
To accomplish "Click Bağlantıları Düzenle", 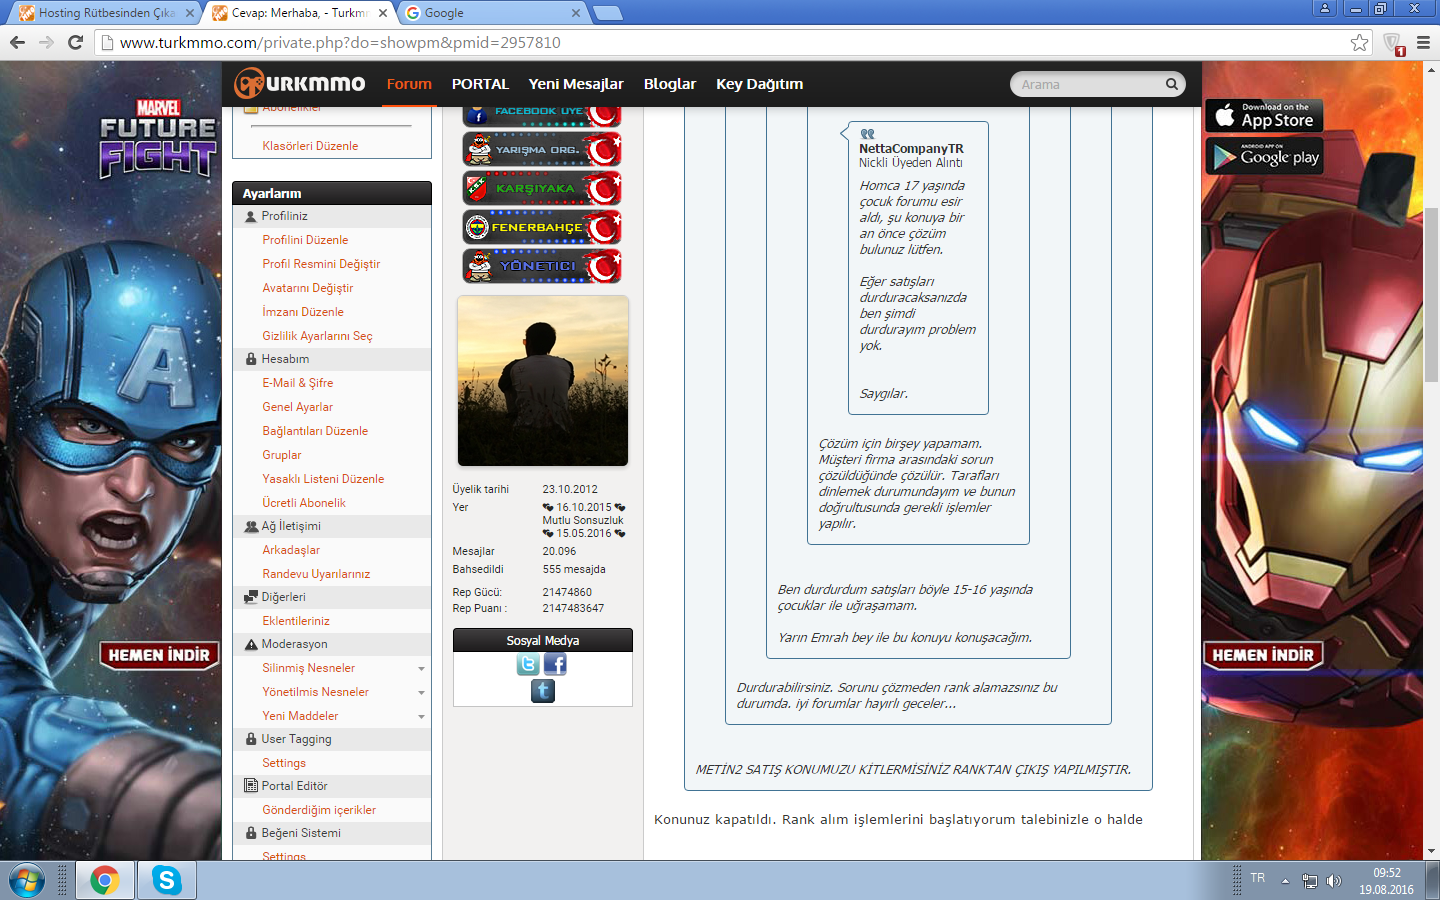I will click(315, 431).
